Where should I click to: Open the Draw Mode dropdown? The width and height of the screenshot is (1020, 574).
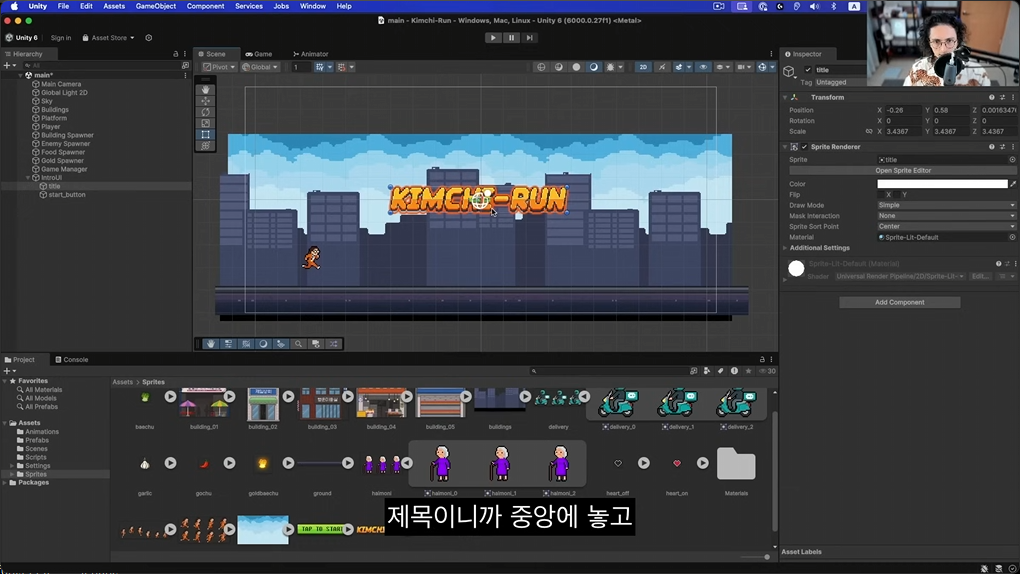[946, 205]
